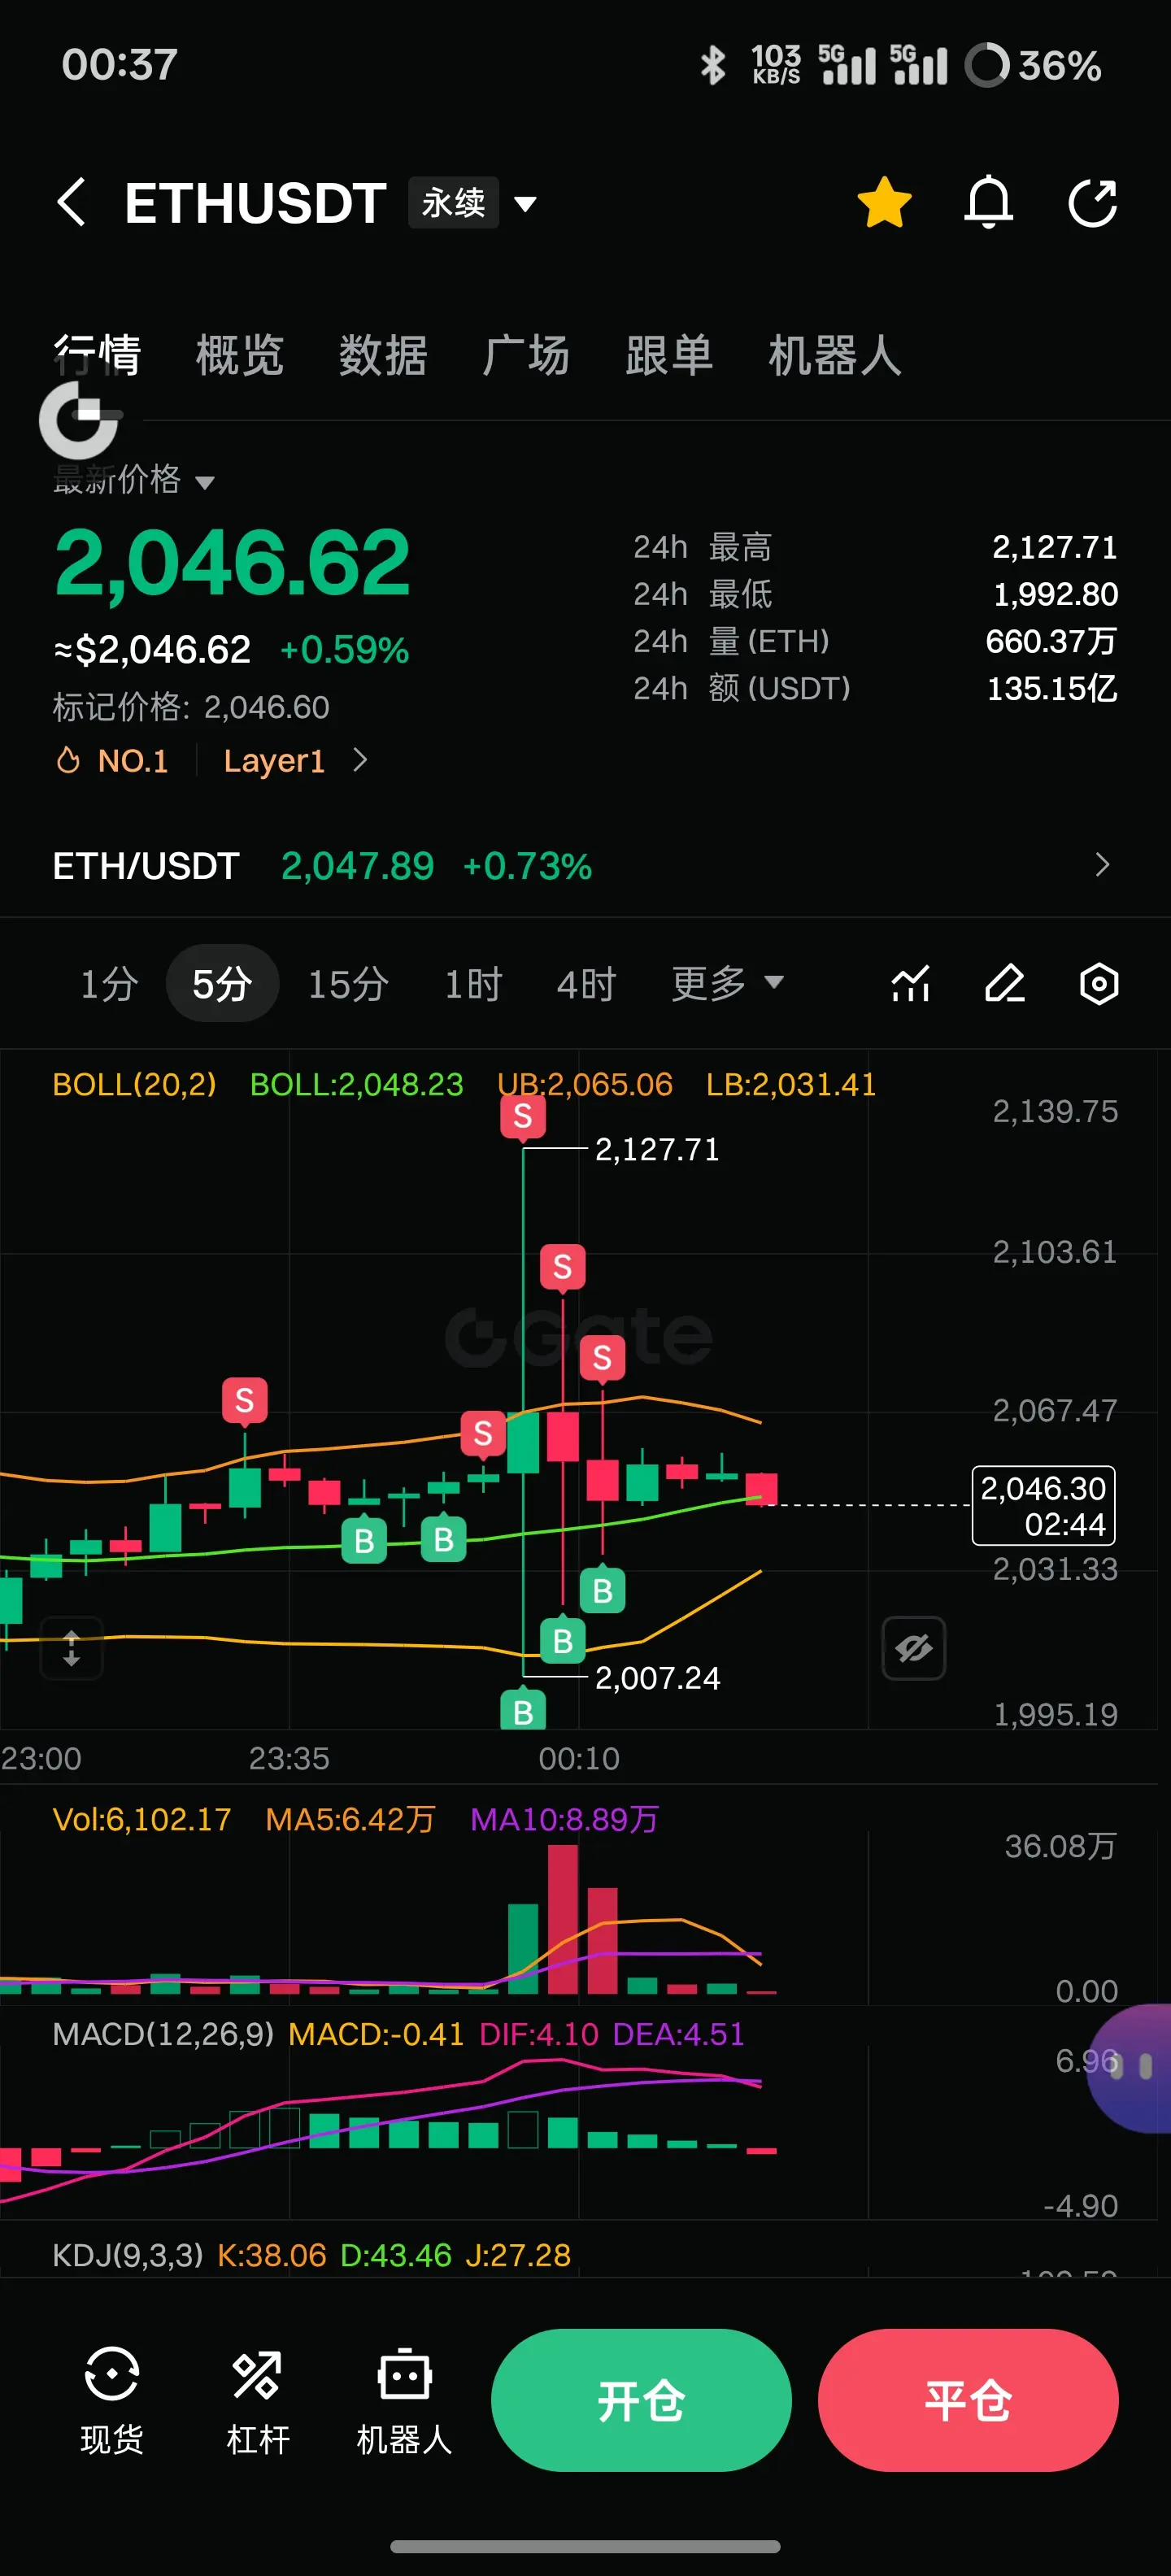Expand the chevron next to Layer1
Viewport: 1171px width, 2576px height.
coord(361,761)
